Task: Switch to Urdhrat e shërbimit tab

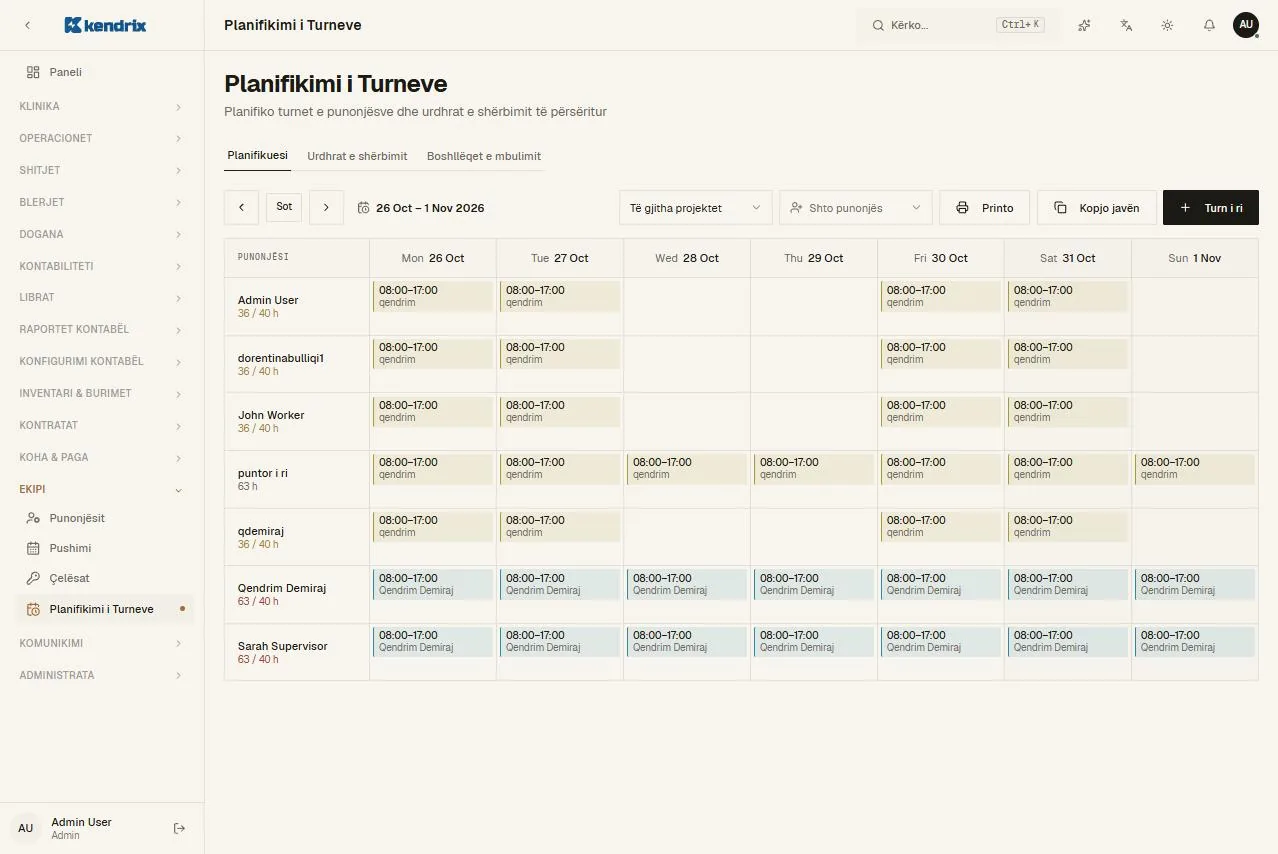Action: [357, 156]
